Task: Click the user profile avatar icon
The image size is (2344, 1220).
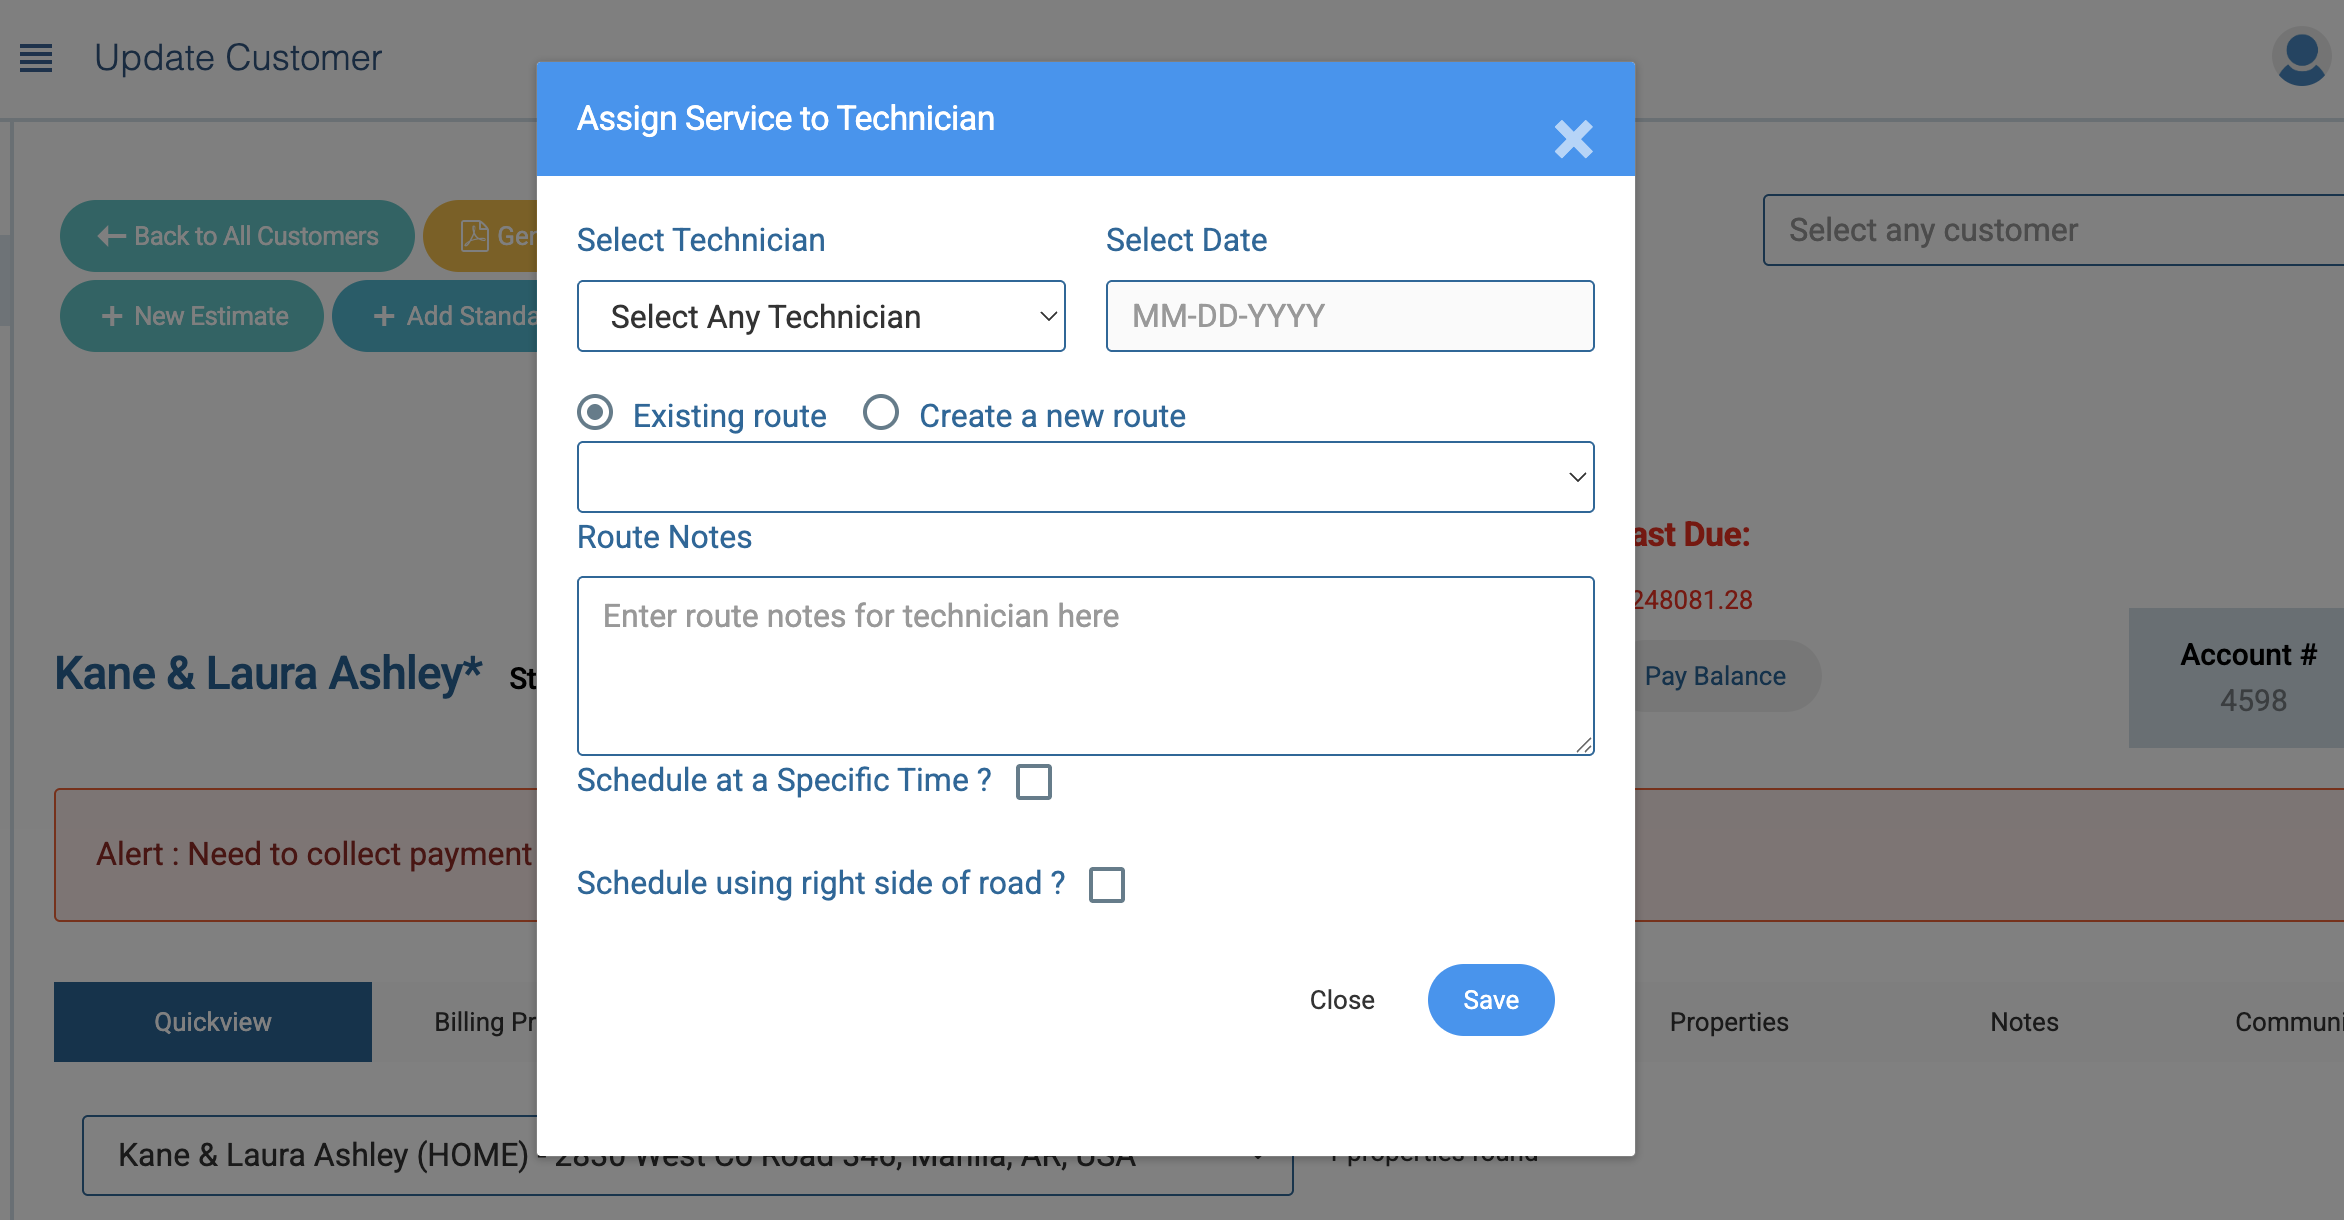Action: pyautogui.click(x=2301, y=58)
